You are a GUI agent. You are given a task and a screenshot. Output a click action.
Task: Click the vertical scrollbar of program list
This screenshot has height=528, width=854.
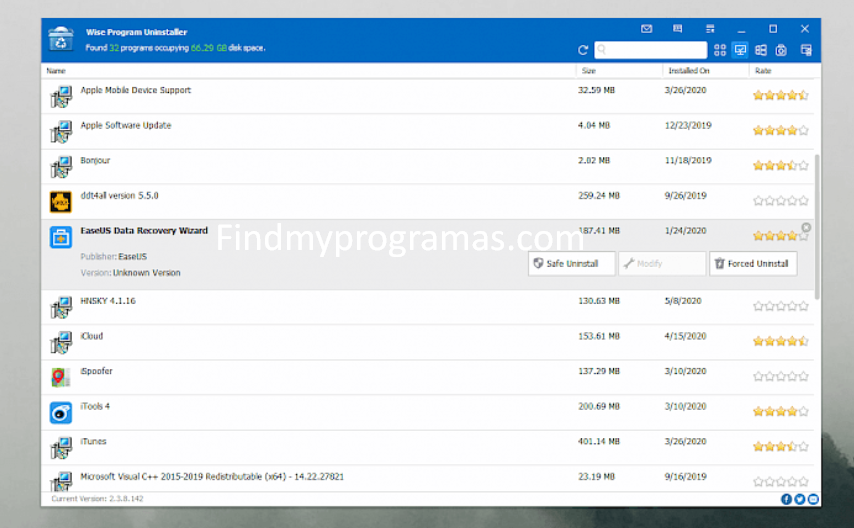coord(817,226)
